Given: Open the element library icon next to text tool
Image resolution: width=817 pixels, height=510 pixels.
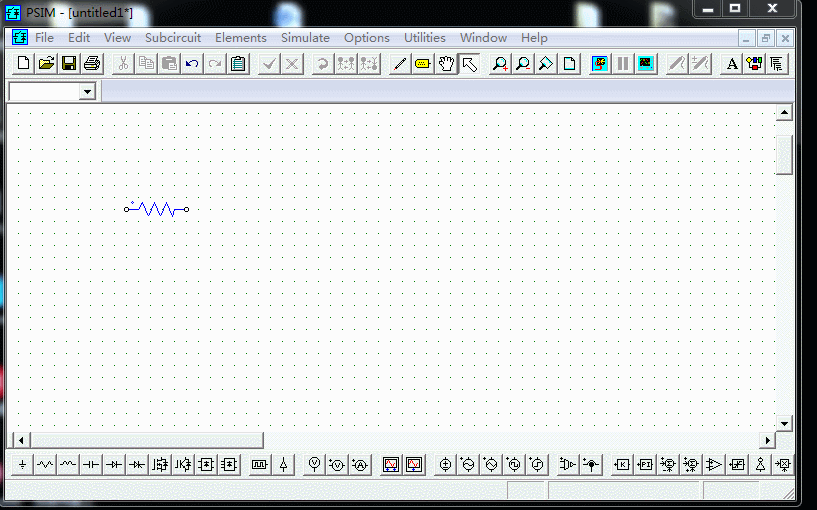Looking at the screenshot, I should point(754,64).
